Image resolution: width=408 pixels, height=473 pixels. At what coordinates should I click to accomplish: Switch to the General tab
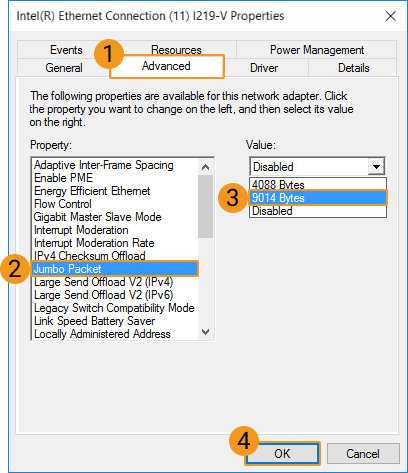coord(64,68)
